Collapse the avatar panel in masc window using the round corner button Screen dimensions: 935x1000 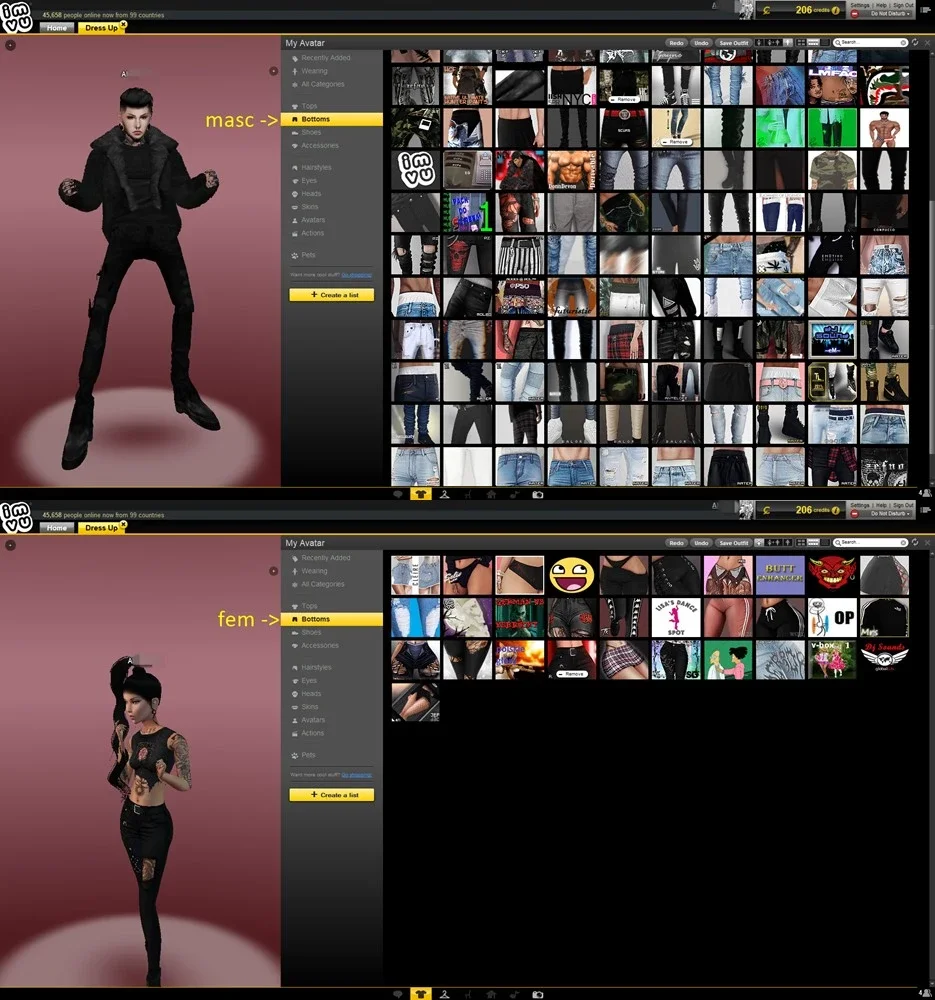tap(10, 45)
